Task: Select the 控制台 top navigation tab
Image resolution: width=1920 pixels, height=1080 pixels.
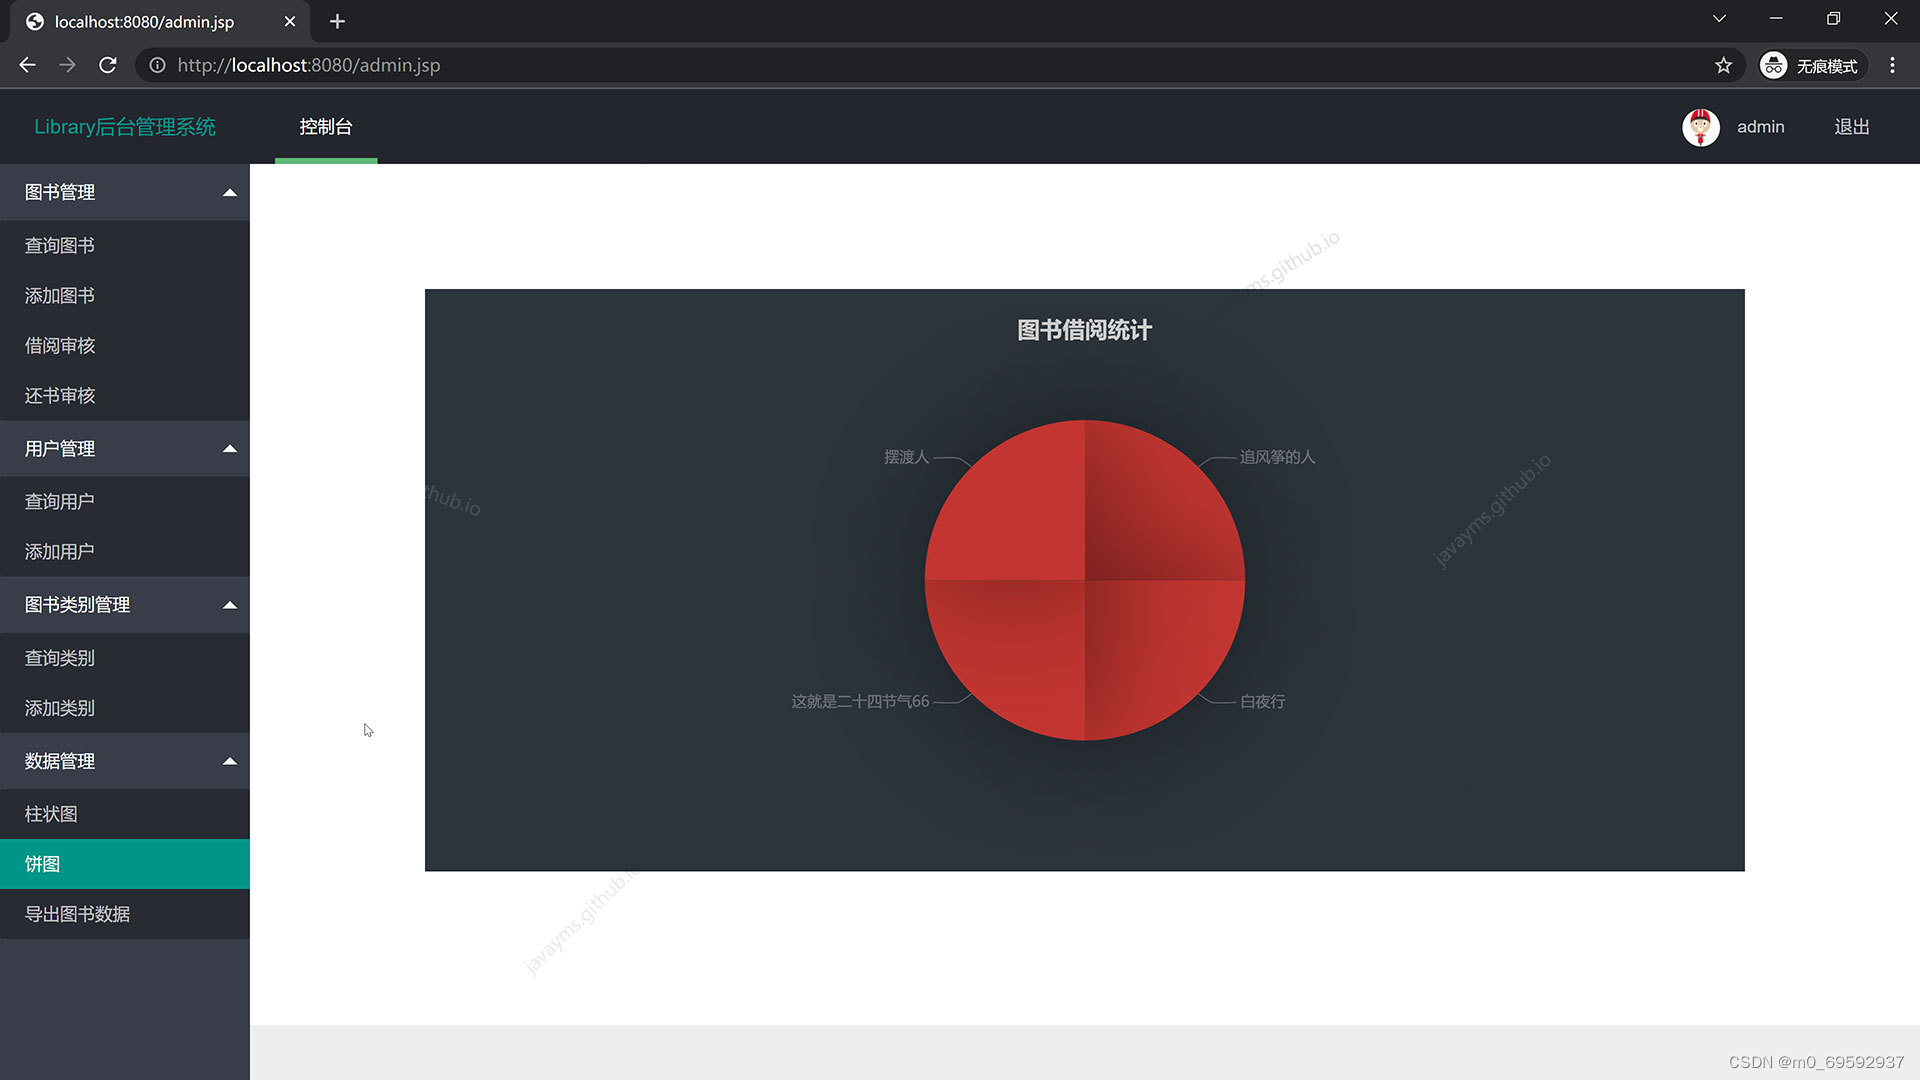Action: [x=326, y=127]
